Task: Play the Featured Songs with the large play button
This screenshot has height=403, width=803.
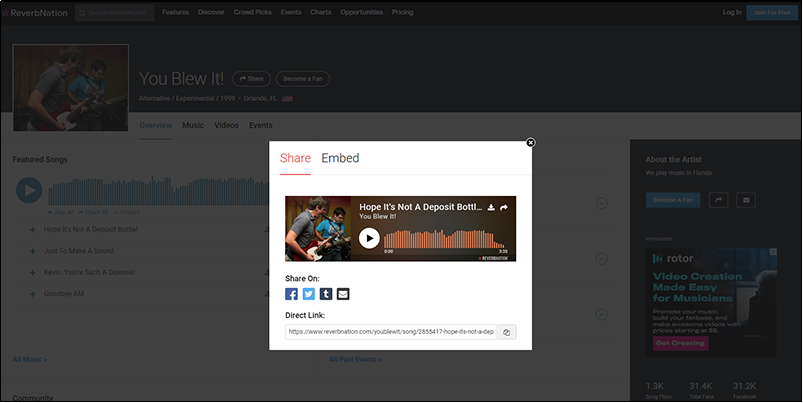Action: [29, 190]
